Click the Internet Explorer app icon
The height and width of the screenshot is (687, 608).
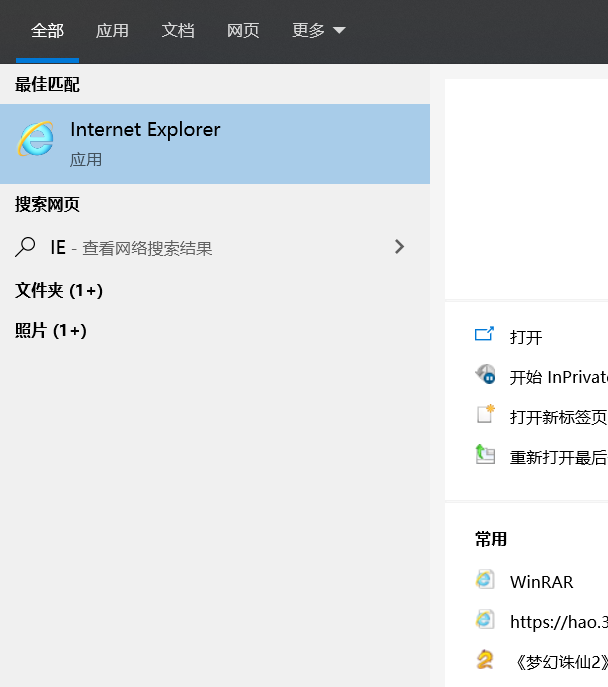pyautogui.click(x=36, y=140)
